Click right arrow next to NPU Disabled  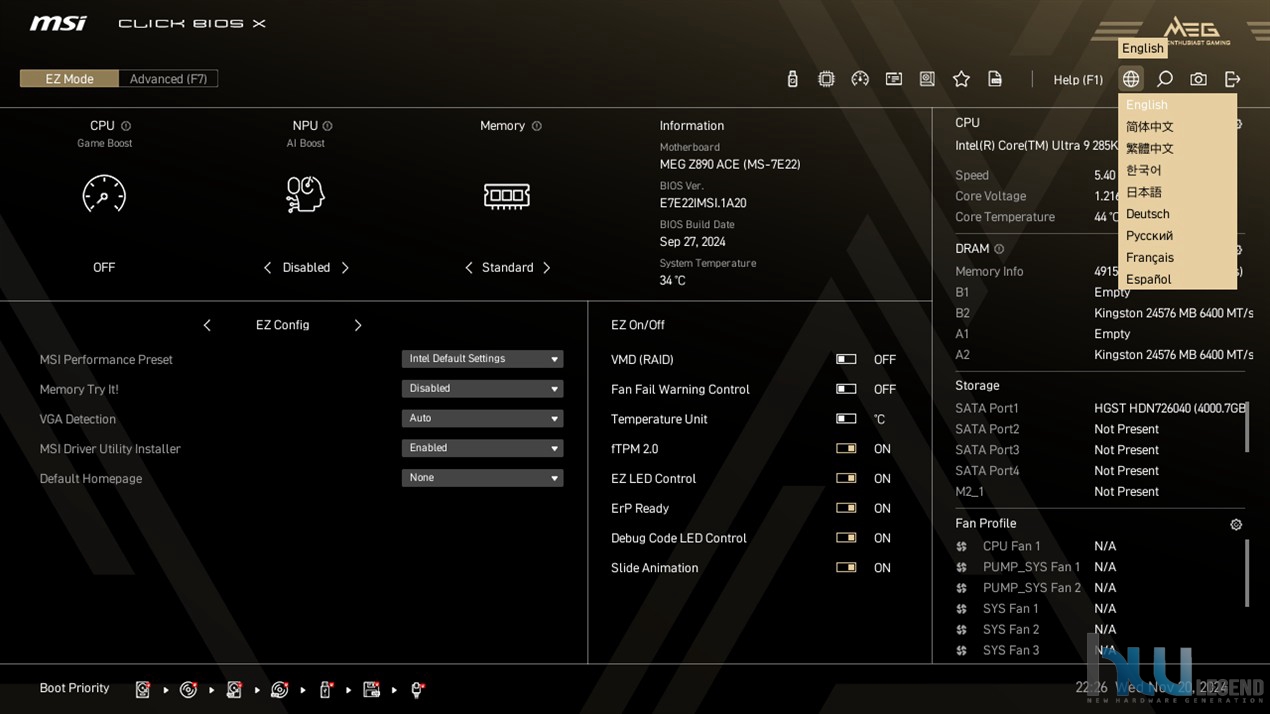[x=345, y=268]
